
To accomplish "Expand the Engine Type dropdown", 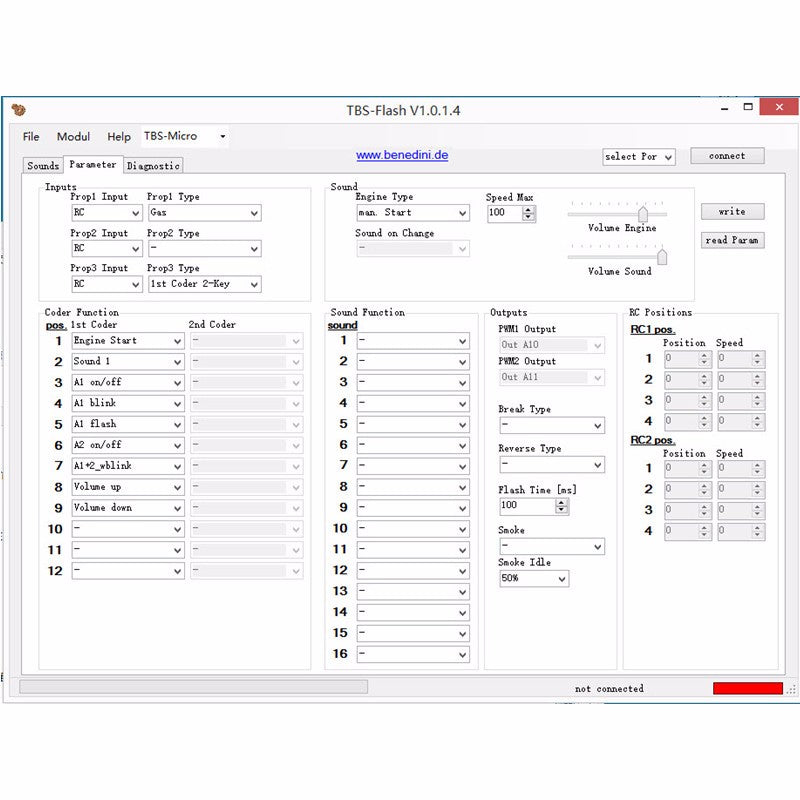I will coord(412,213).
